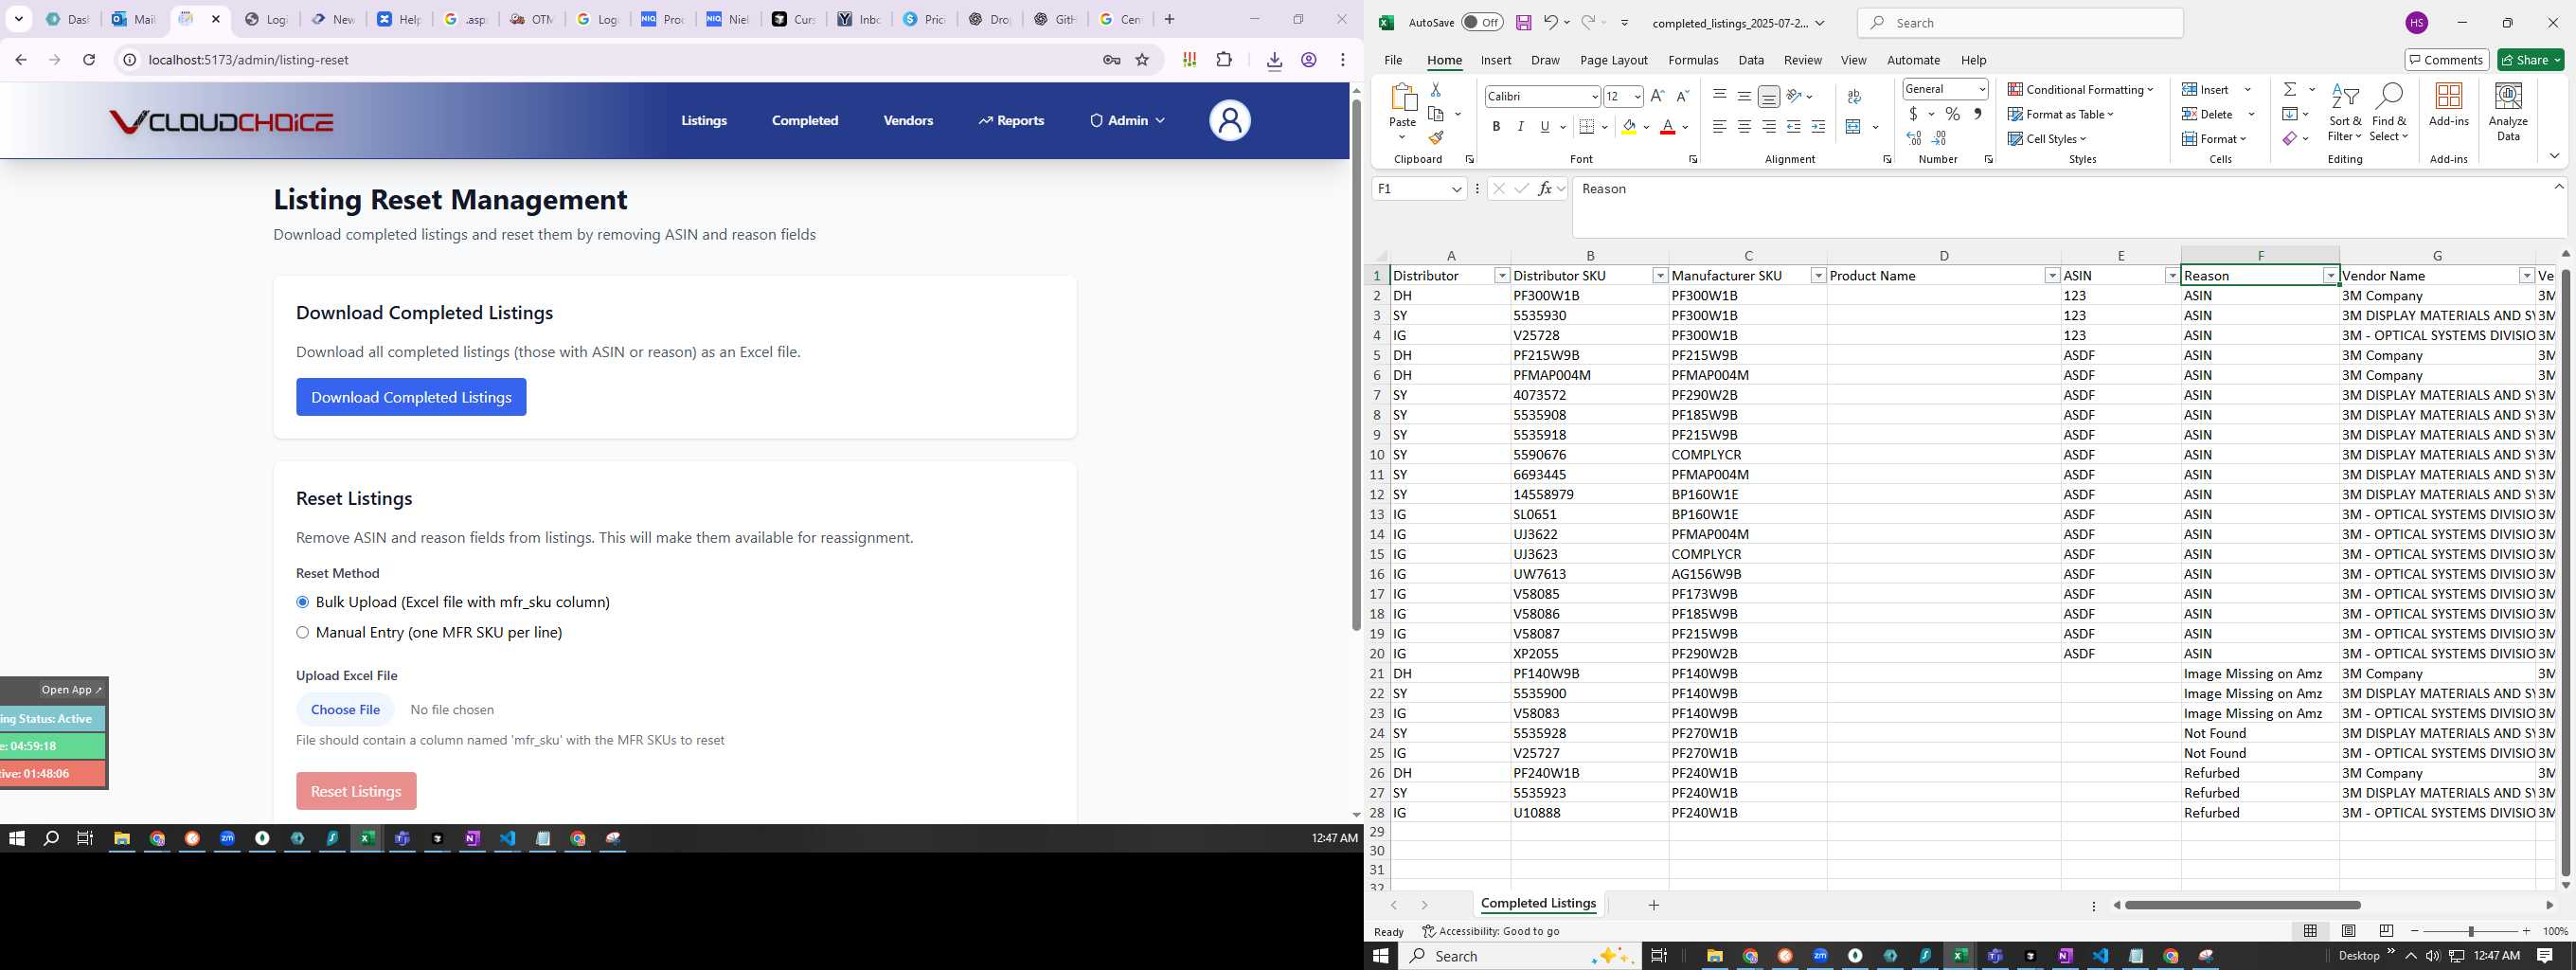Click the browser address bar URL
This screenshot has width=2576, height=970.
(x=248, y=60)
